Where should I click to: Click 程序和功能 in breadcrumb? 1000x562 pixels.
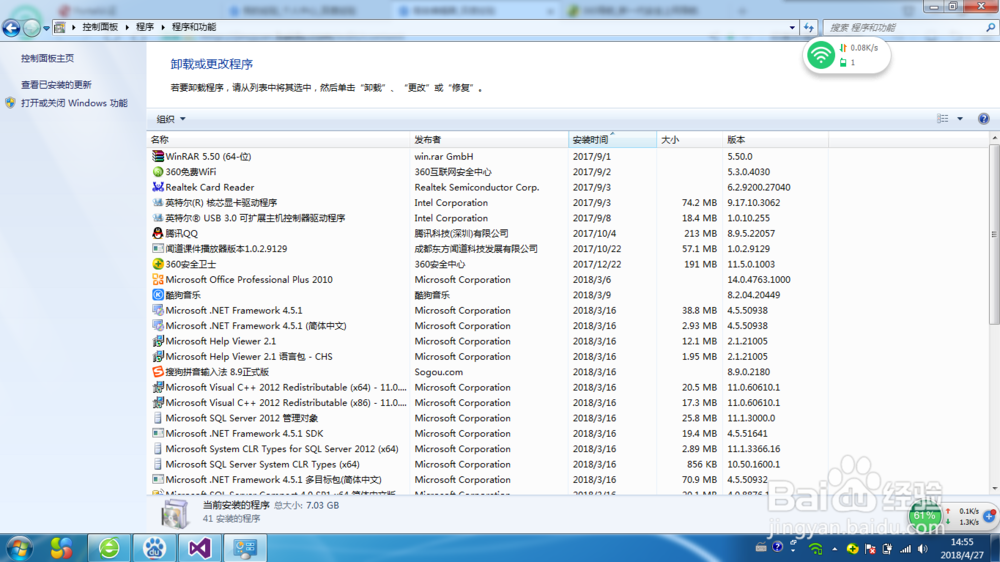click(194, 27)
